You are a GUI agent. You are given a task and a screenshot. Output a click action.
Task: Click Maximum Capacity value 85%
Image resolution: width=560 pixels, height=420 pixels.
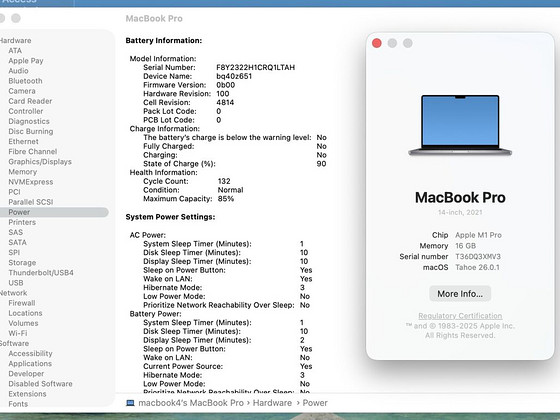point(226,199)
